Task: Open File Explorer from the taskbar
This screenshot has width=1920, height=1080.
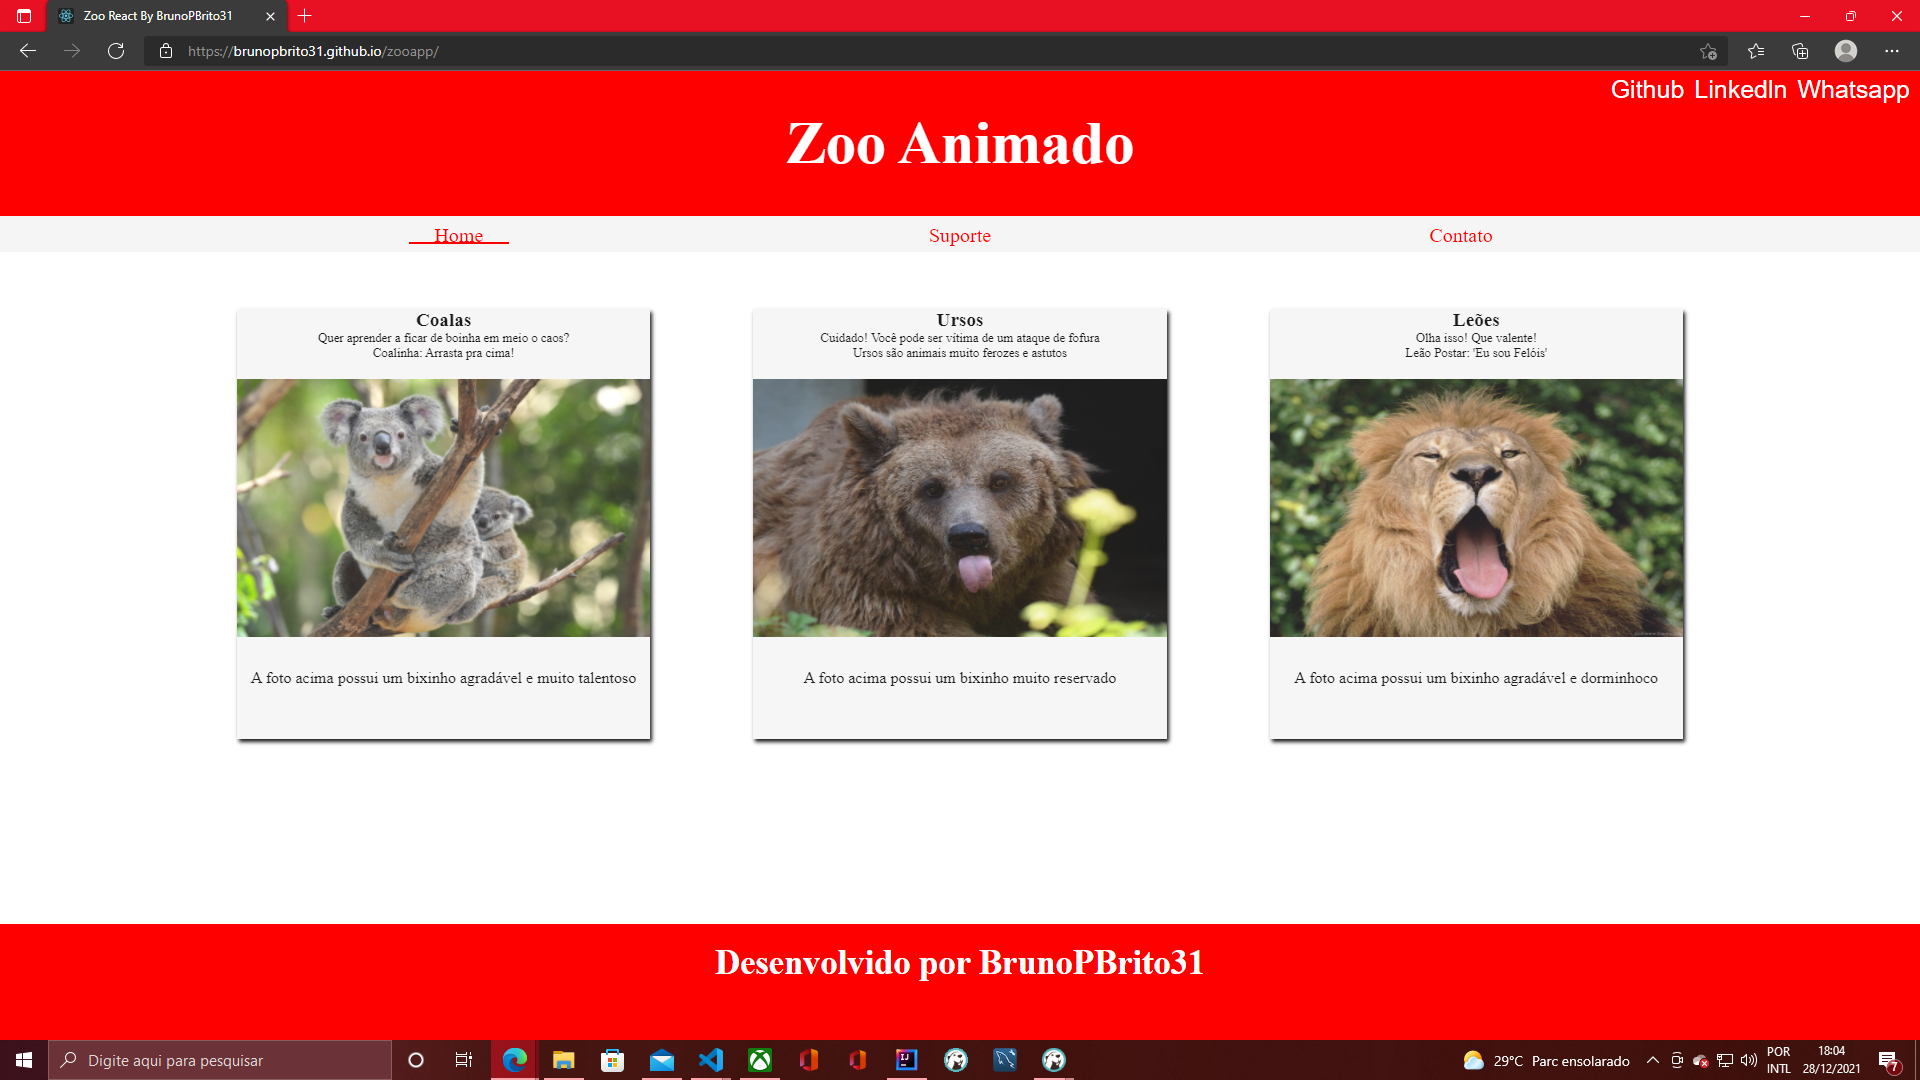Action: [563, 1060]
